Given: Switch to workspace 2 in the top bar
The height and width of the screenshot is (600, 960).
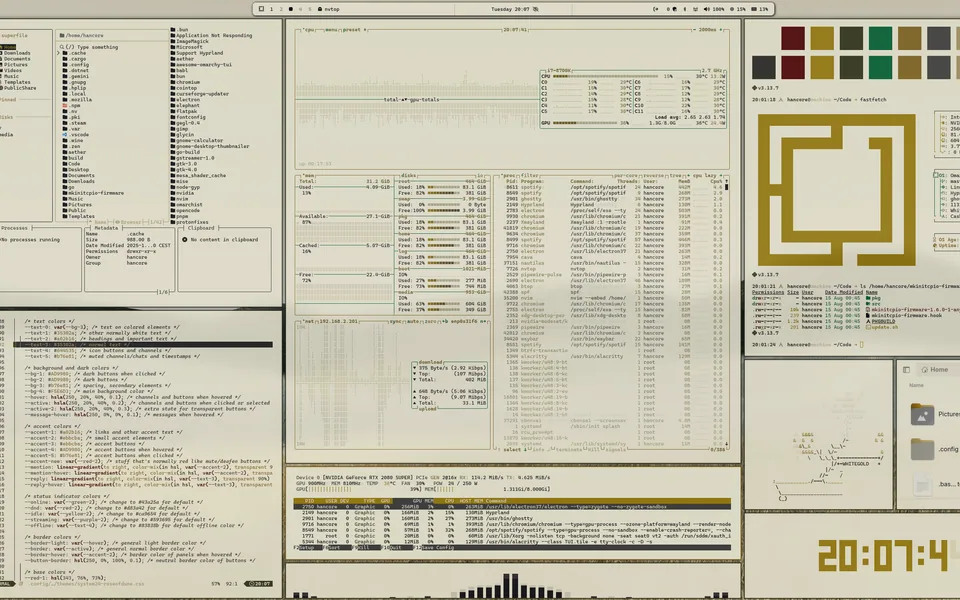Looking at the screenshot, I should click(x=281, y=9).
